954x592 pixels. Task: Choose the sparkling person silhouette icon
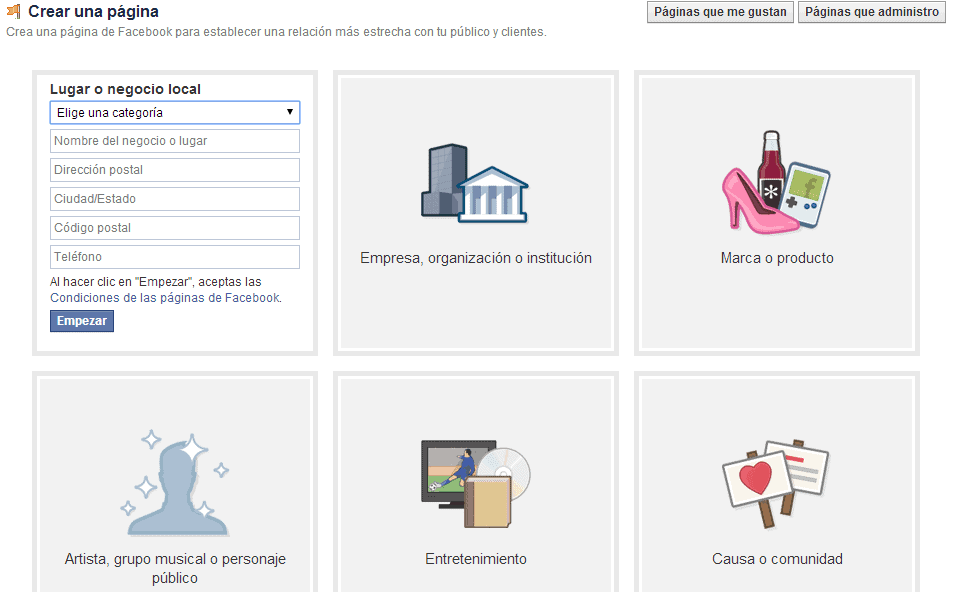click(x=175, y=484)
